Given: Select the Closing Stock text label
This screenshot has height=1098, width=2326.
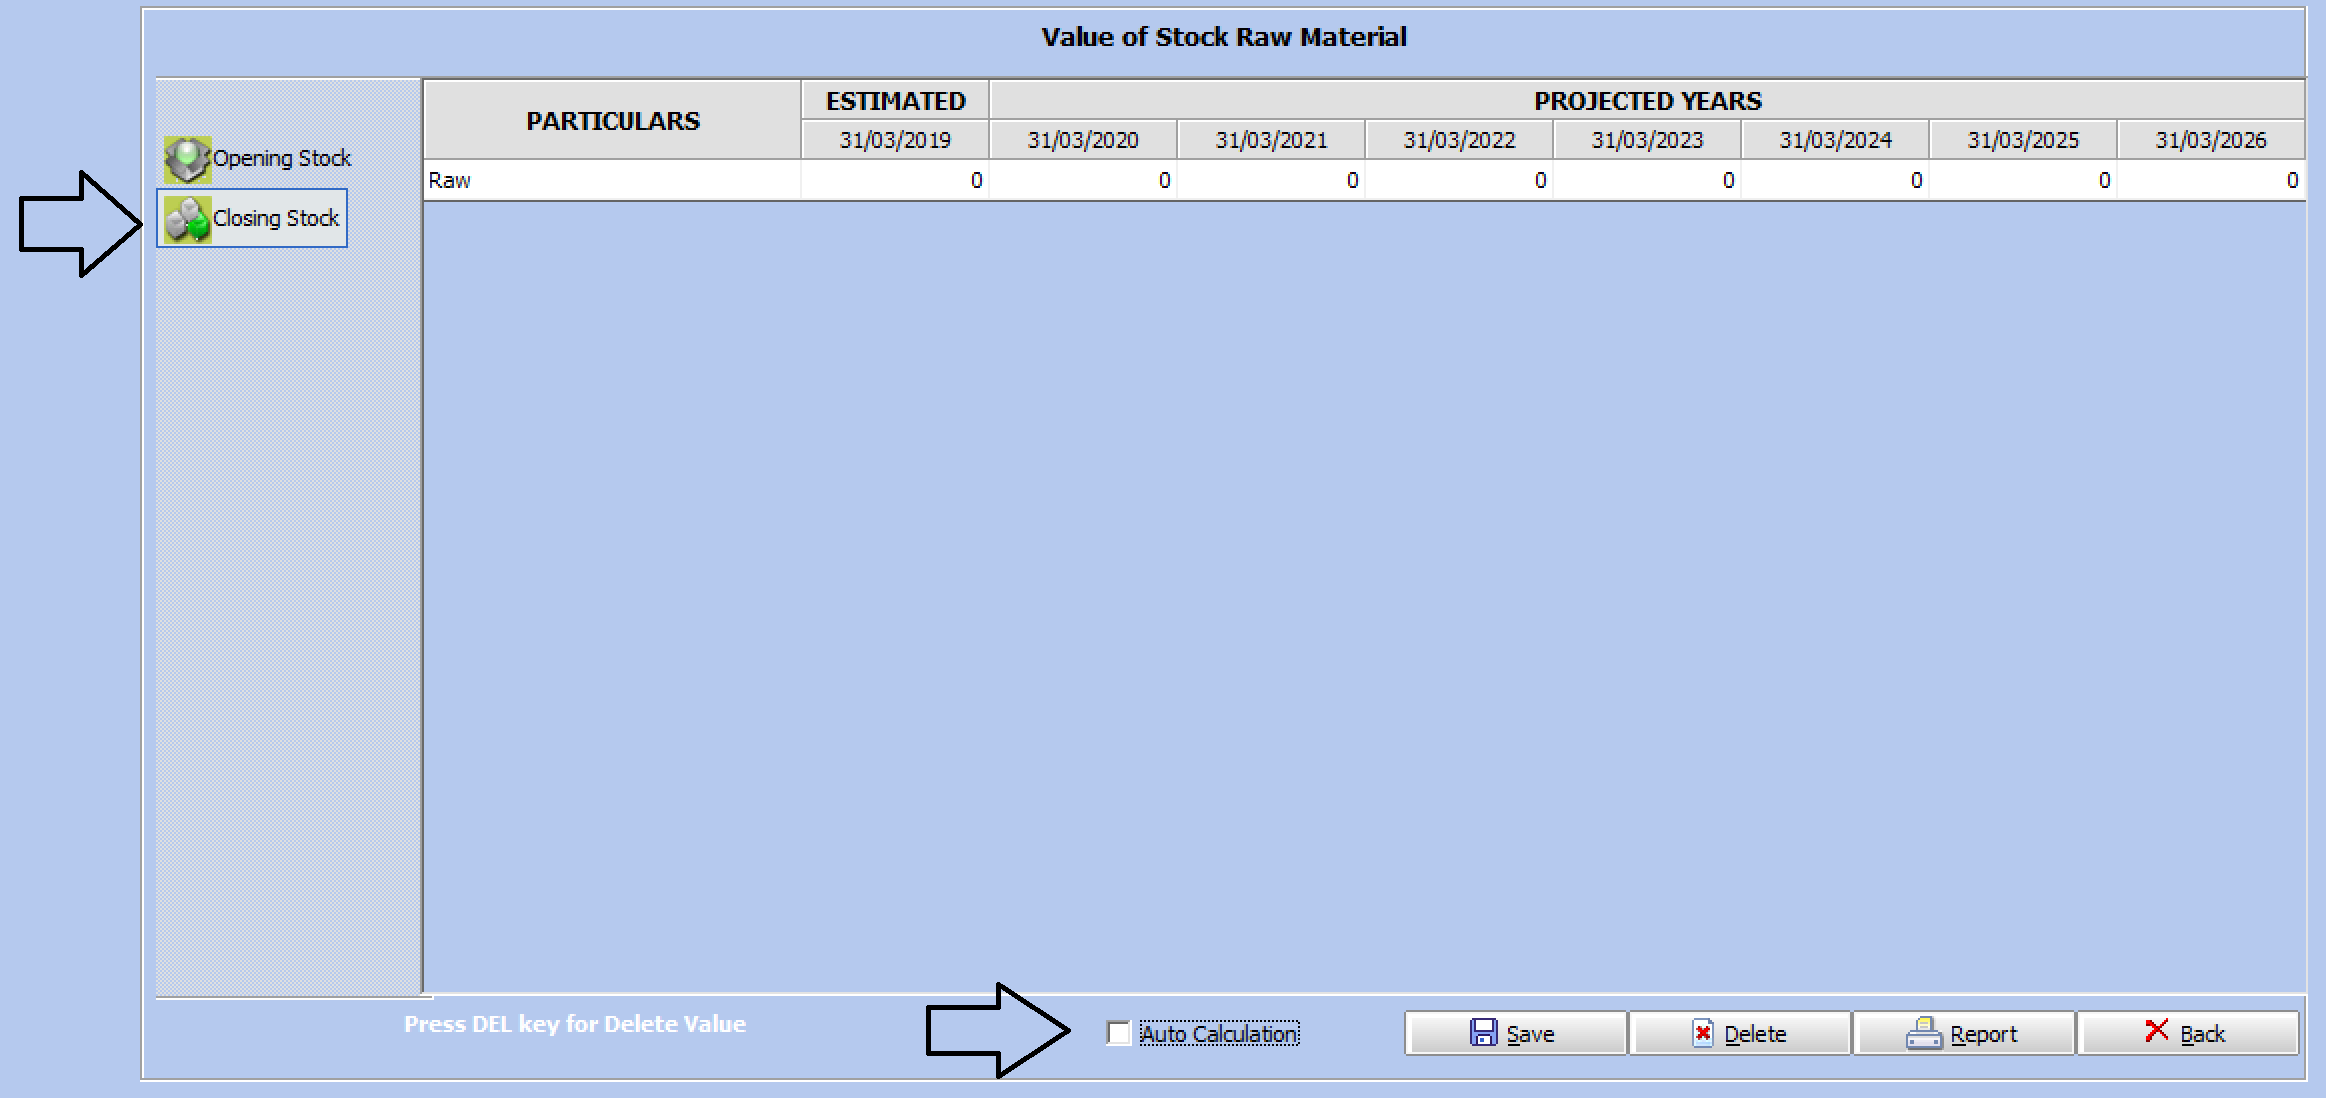Looking at the screenshot, I should (x=276, y=218).
